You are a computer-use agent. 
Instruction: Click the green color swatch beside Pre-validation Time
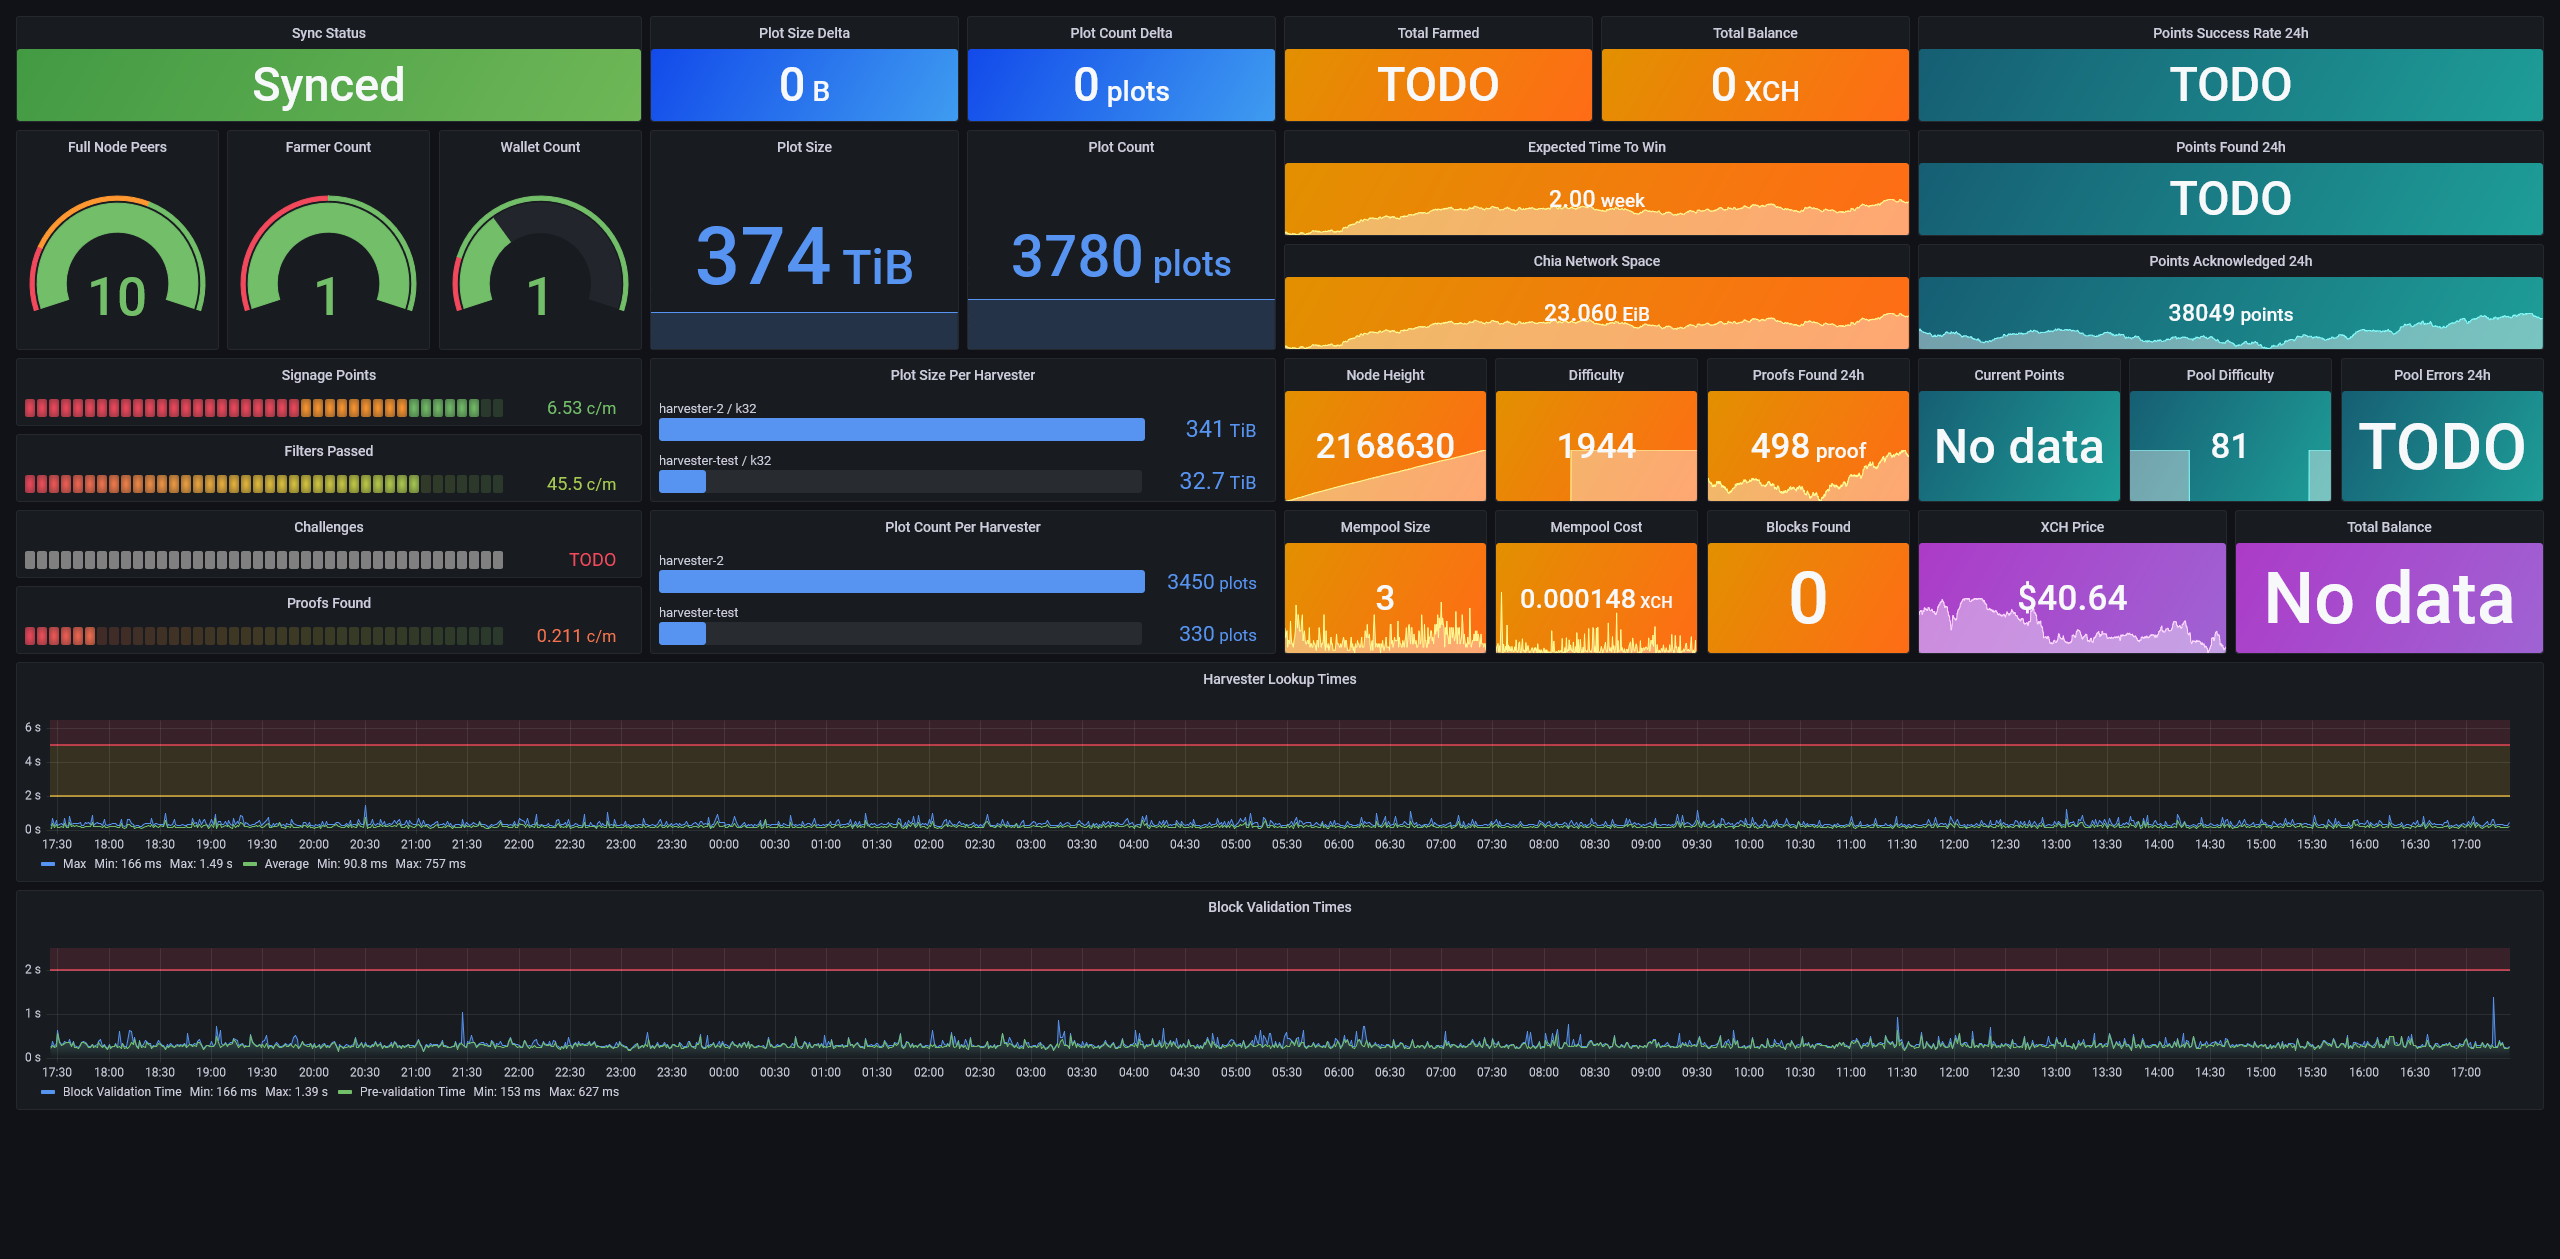pyautogui.click(x=345, y=1092)
